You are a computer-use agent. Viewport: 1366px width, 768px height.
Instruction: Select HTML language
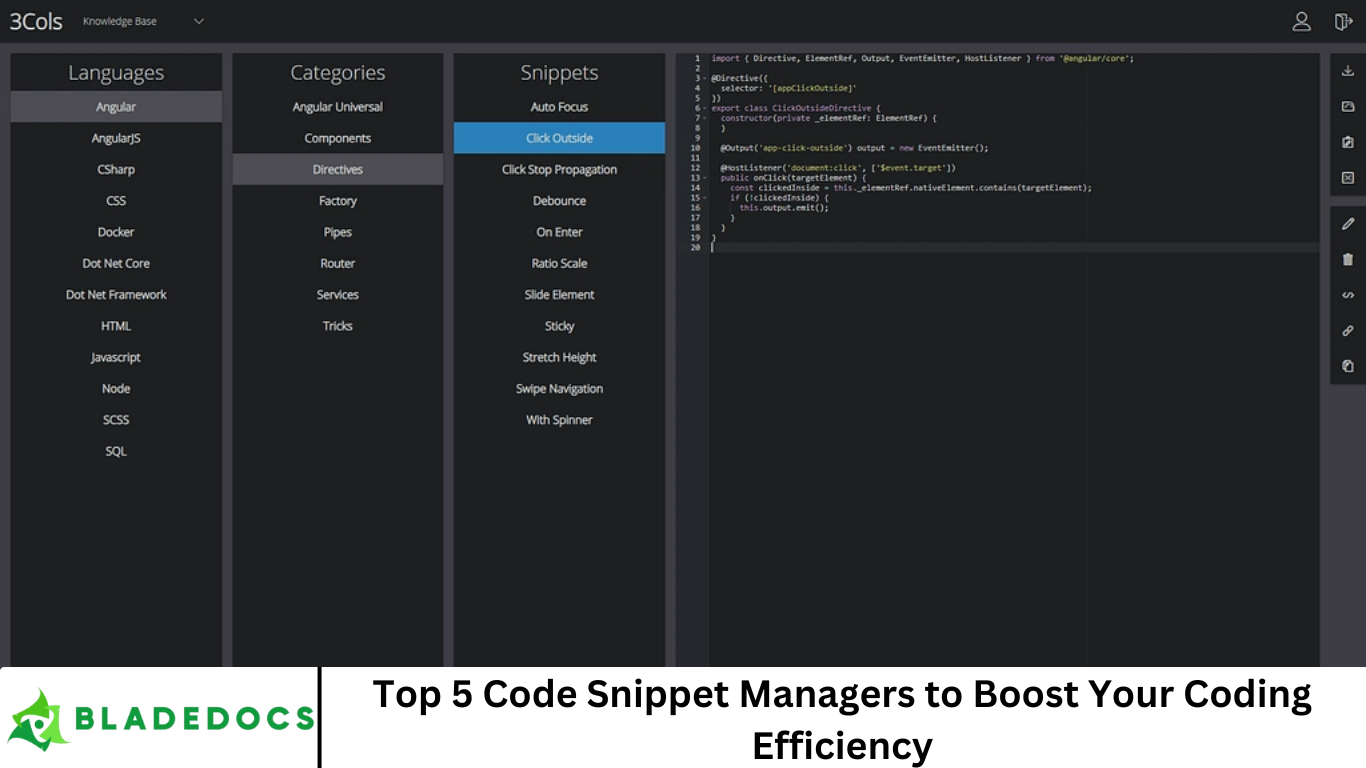(116, 326)
